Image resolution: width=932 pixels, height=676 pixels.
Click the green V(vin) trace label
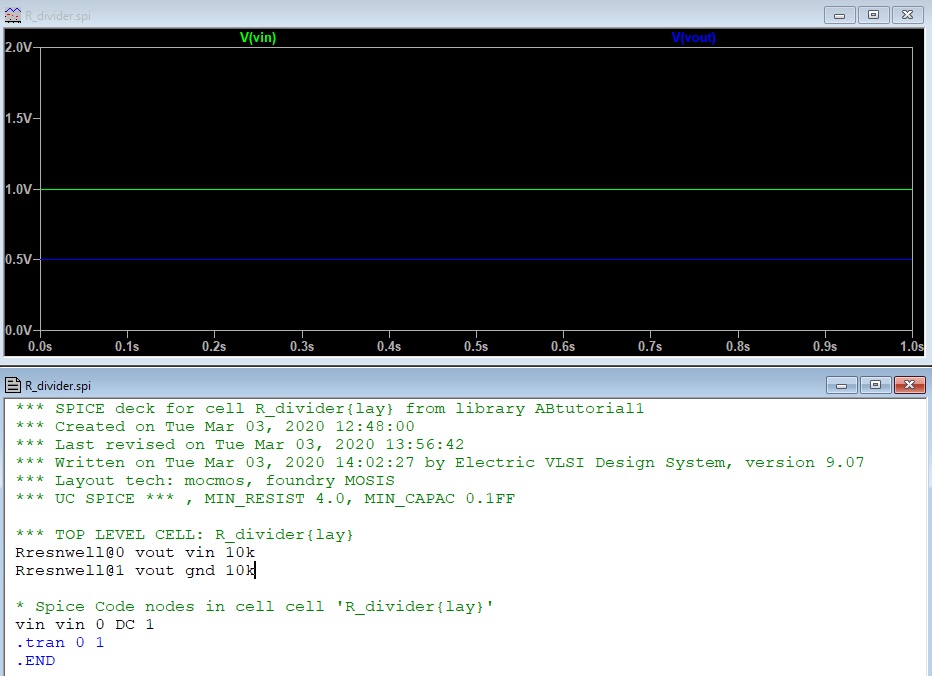(259, 38)
